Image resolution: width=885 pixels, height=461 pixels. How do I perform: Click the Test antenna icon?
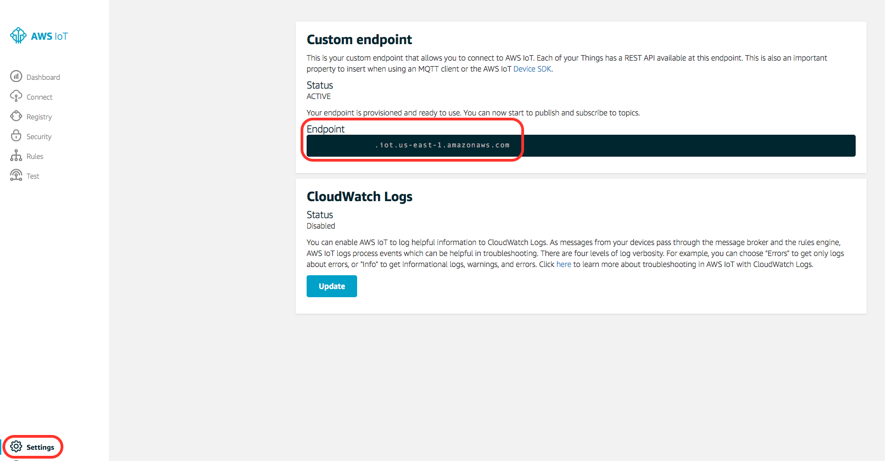16,175
